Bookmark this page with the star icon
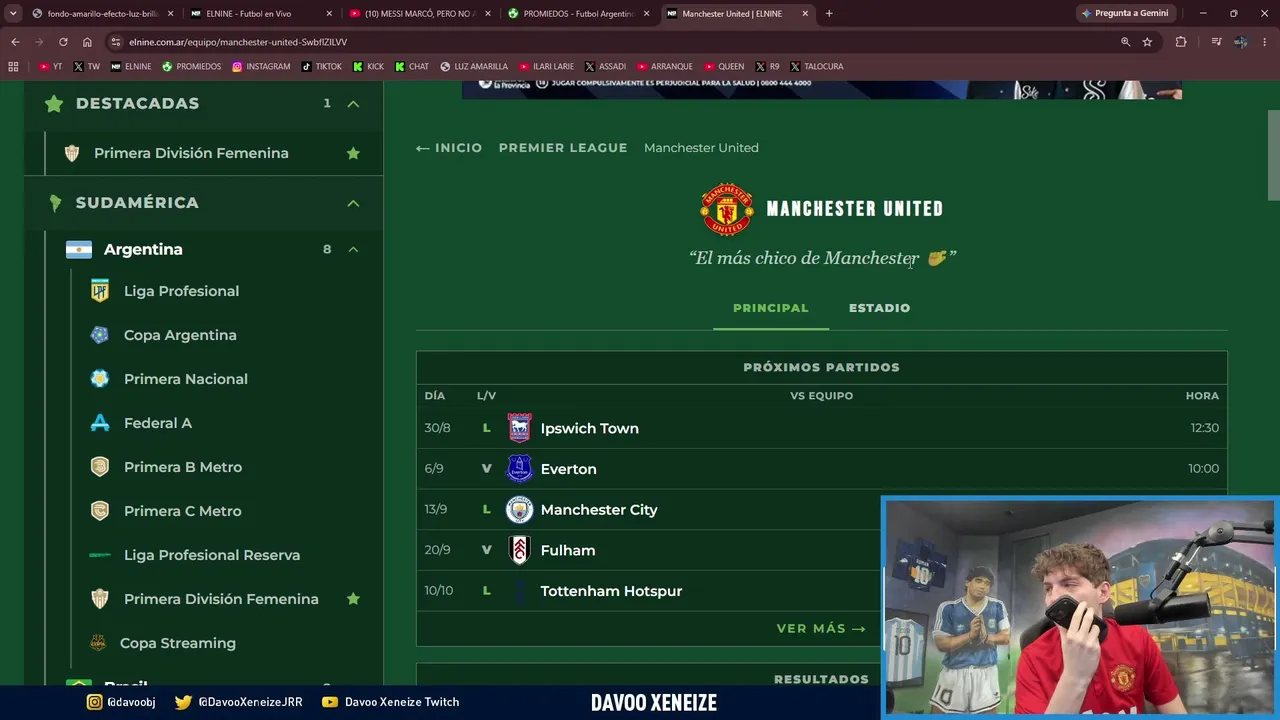The width and height of the screenshot is (1280, 720). (1147, 42)
